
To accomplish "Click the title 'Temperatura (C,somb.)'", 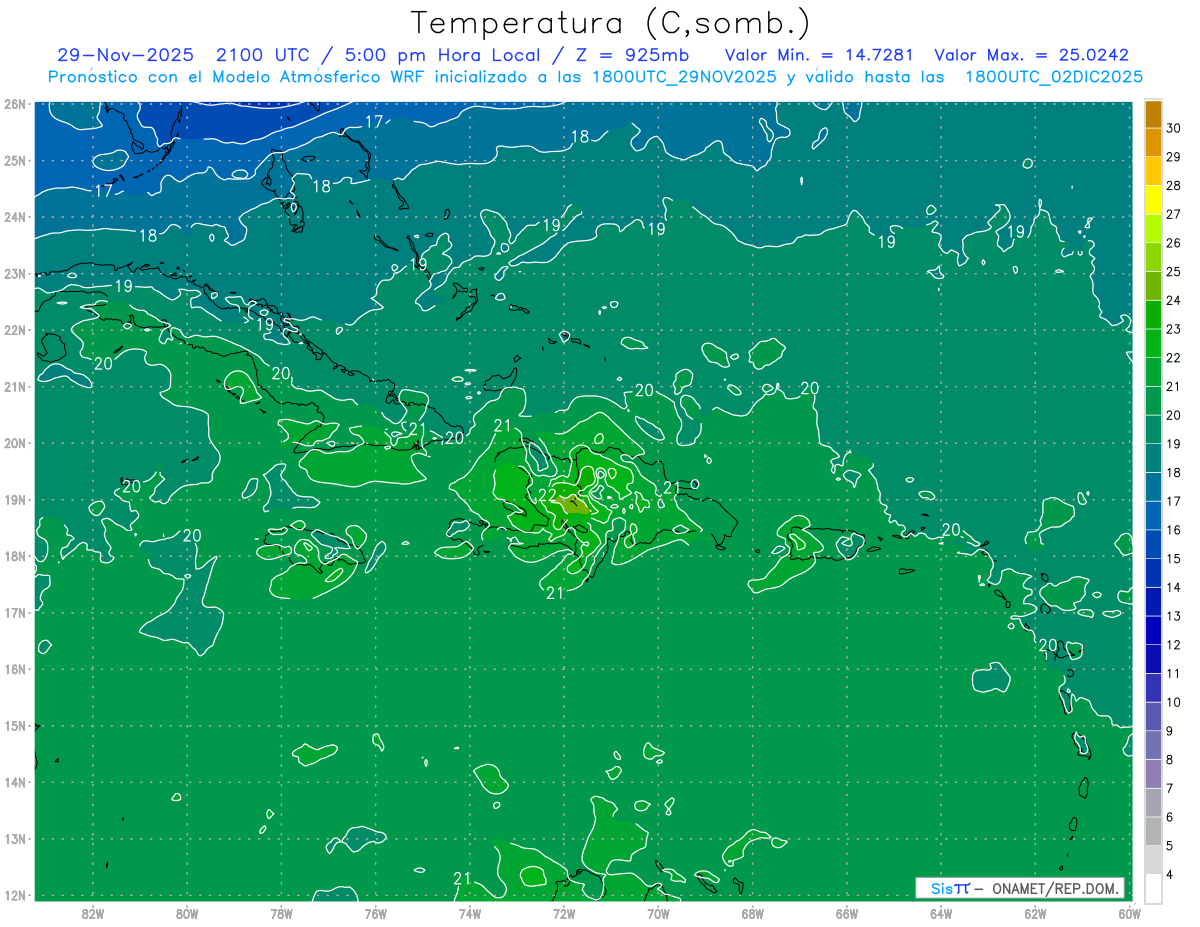I will pos(611,23).
